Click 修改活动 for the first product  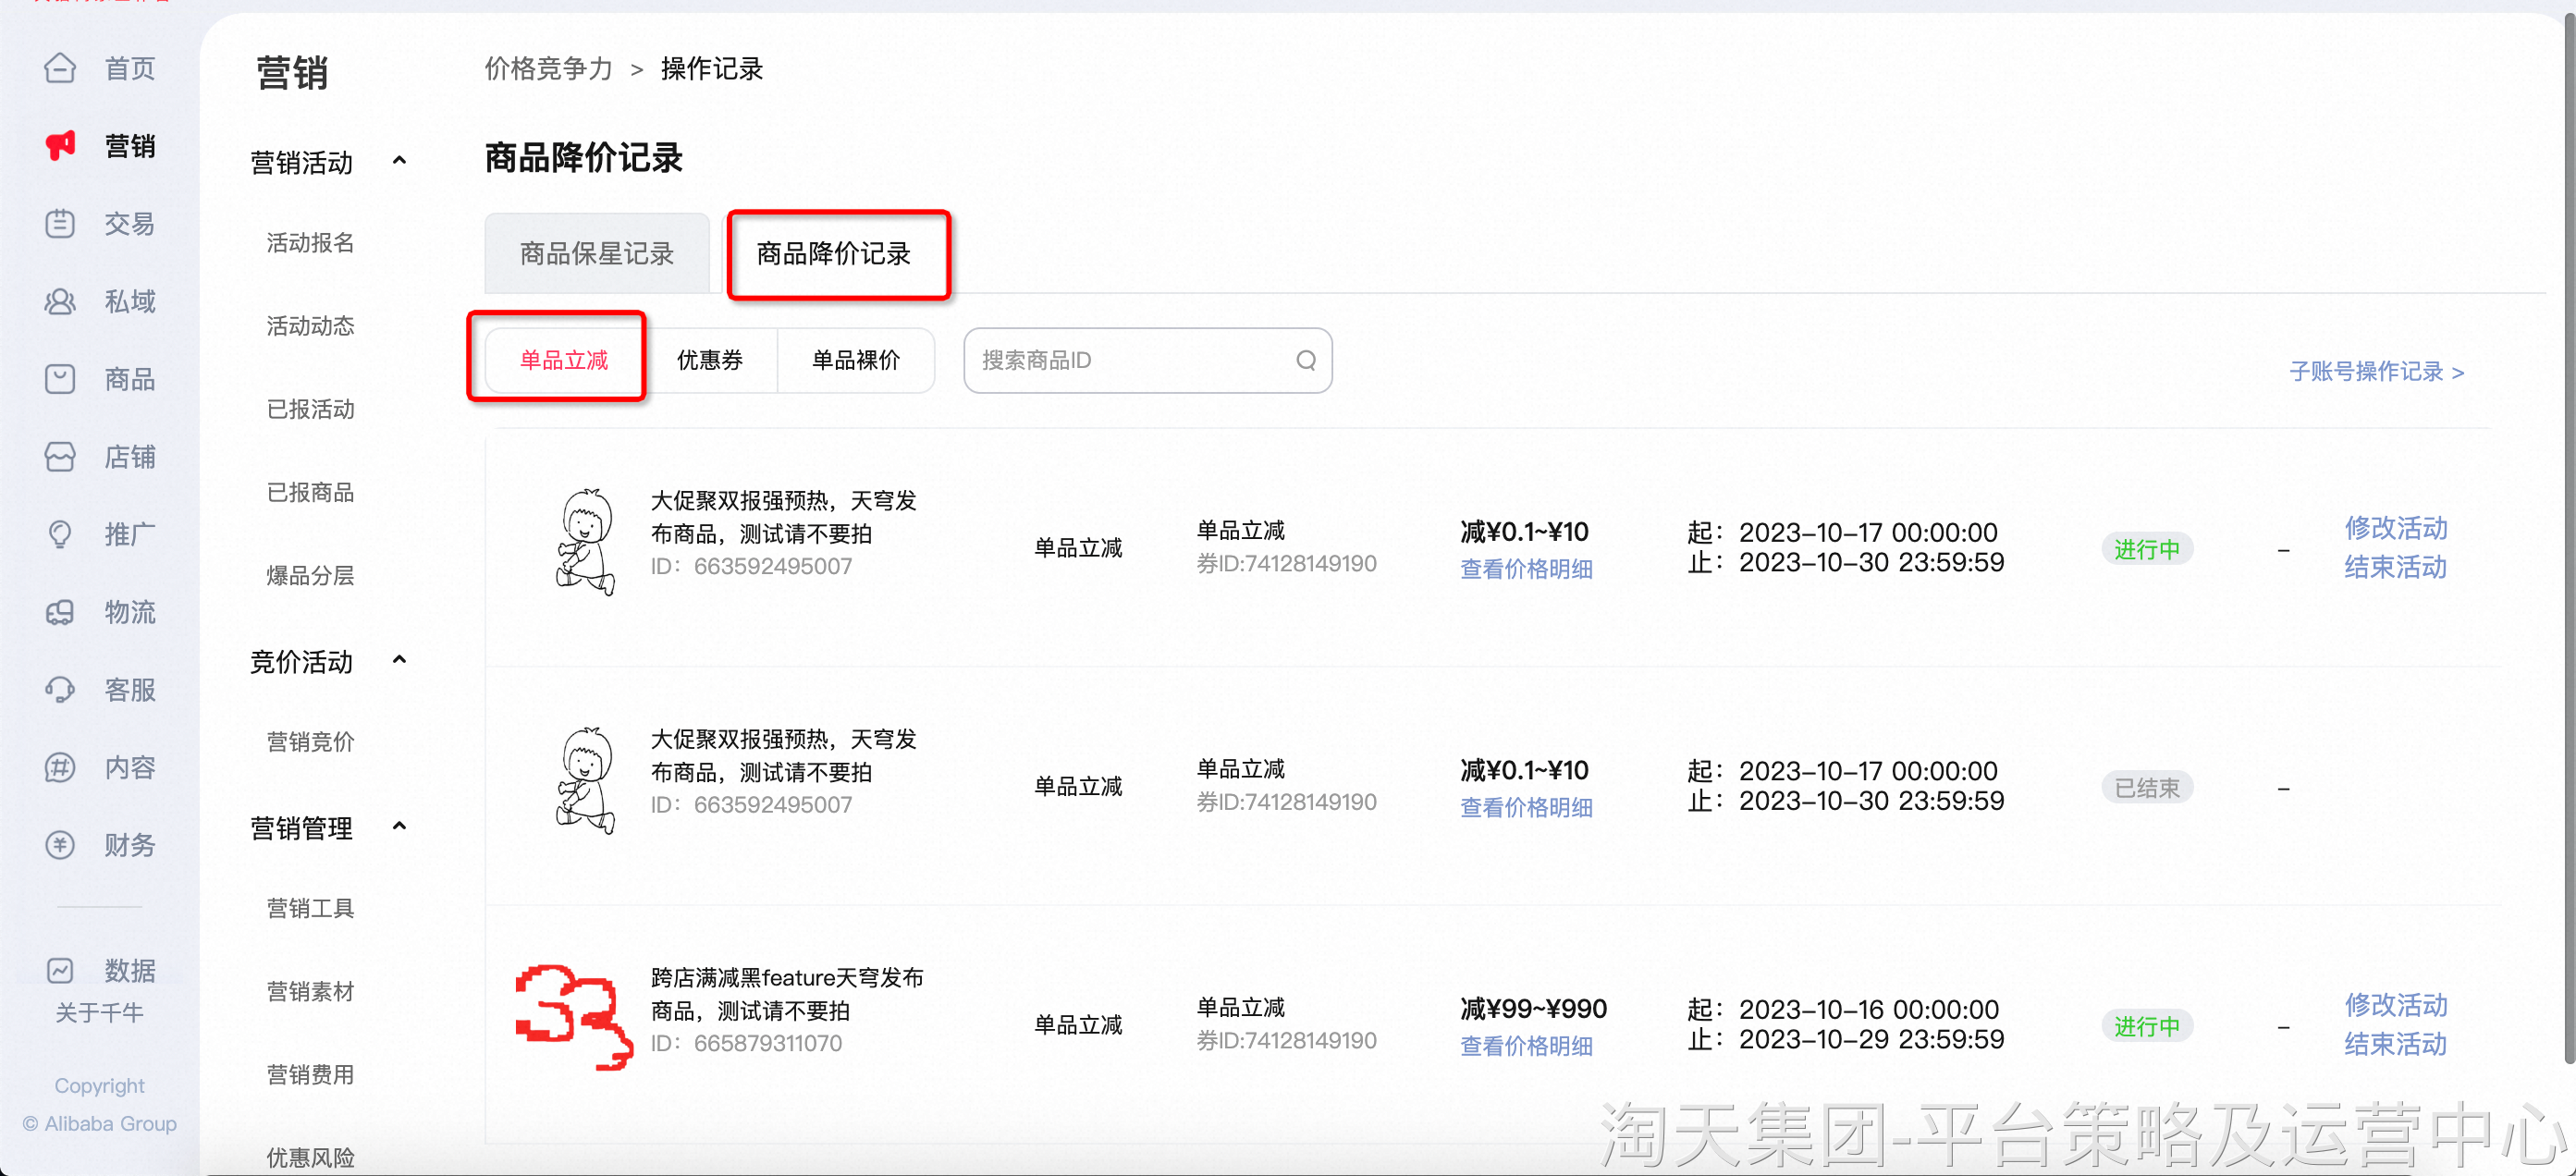click(2396, 528)
